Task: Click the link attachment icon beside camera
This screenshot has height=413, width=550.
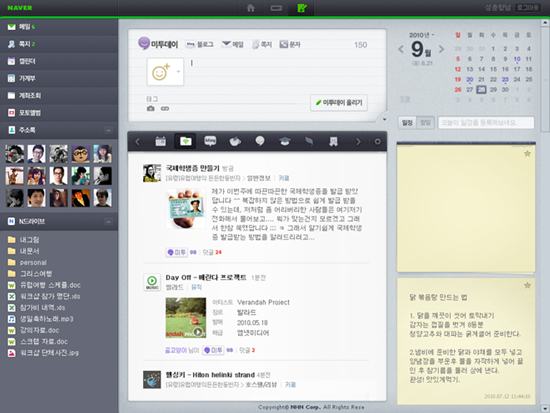Action: coord(165,108)
